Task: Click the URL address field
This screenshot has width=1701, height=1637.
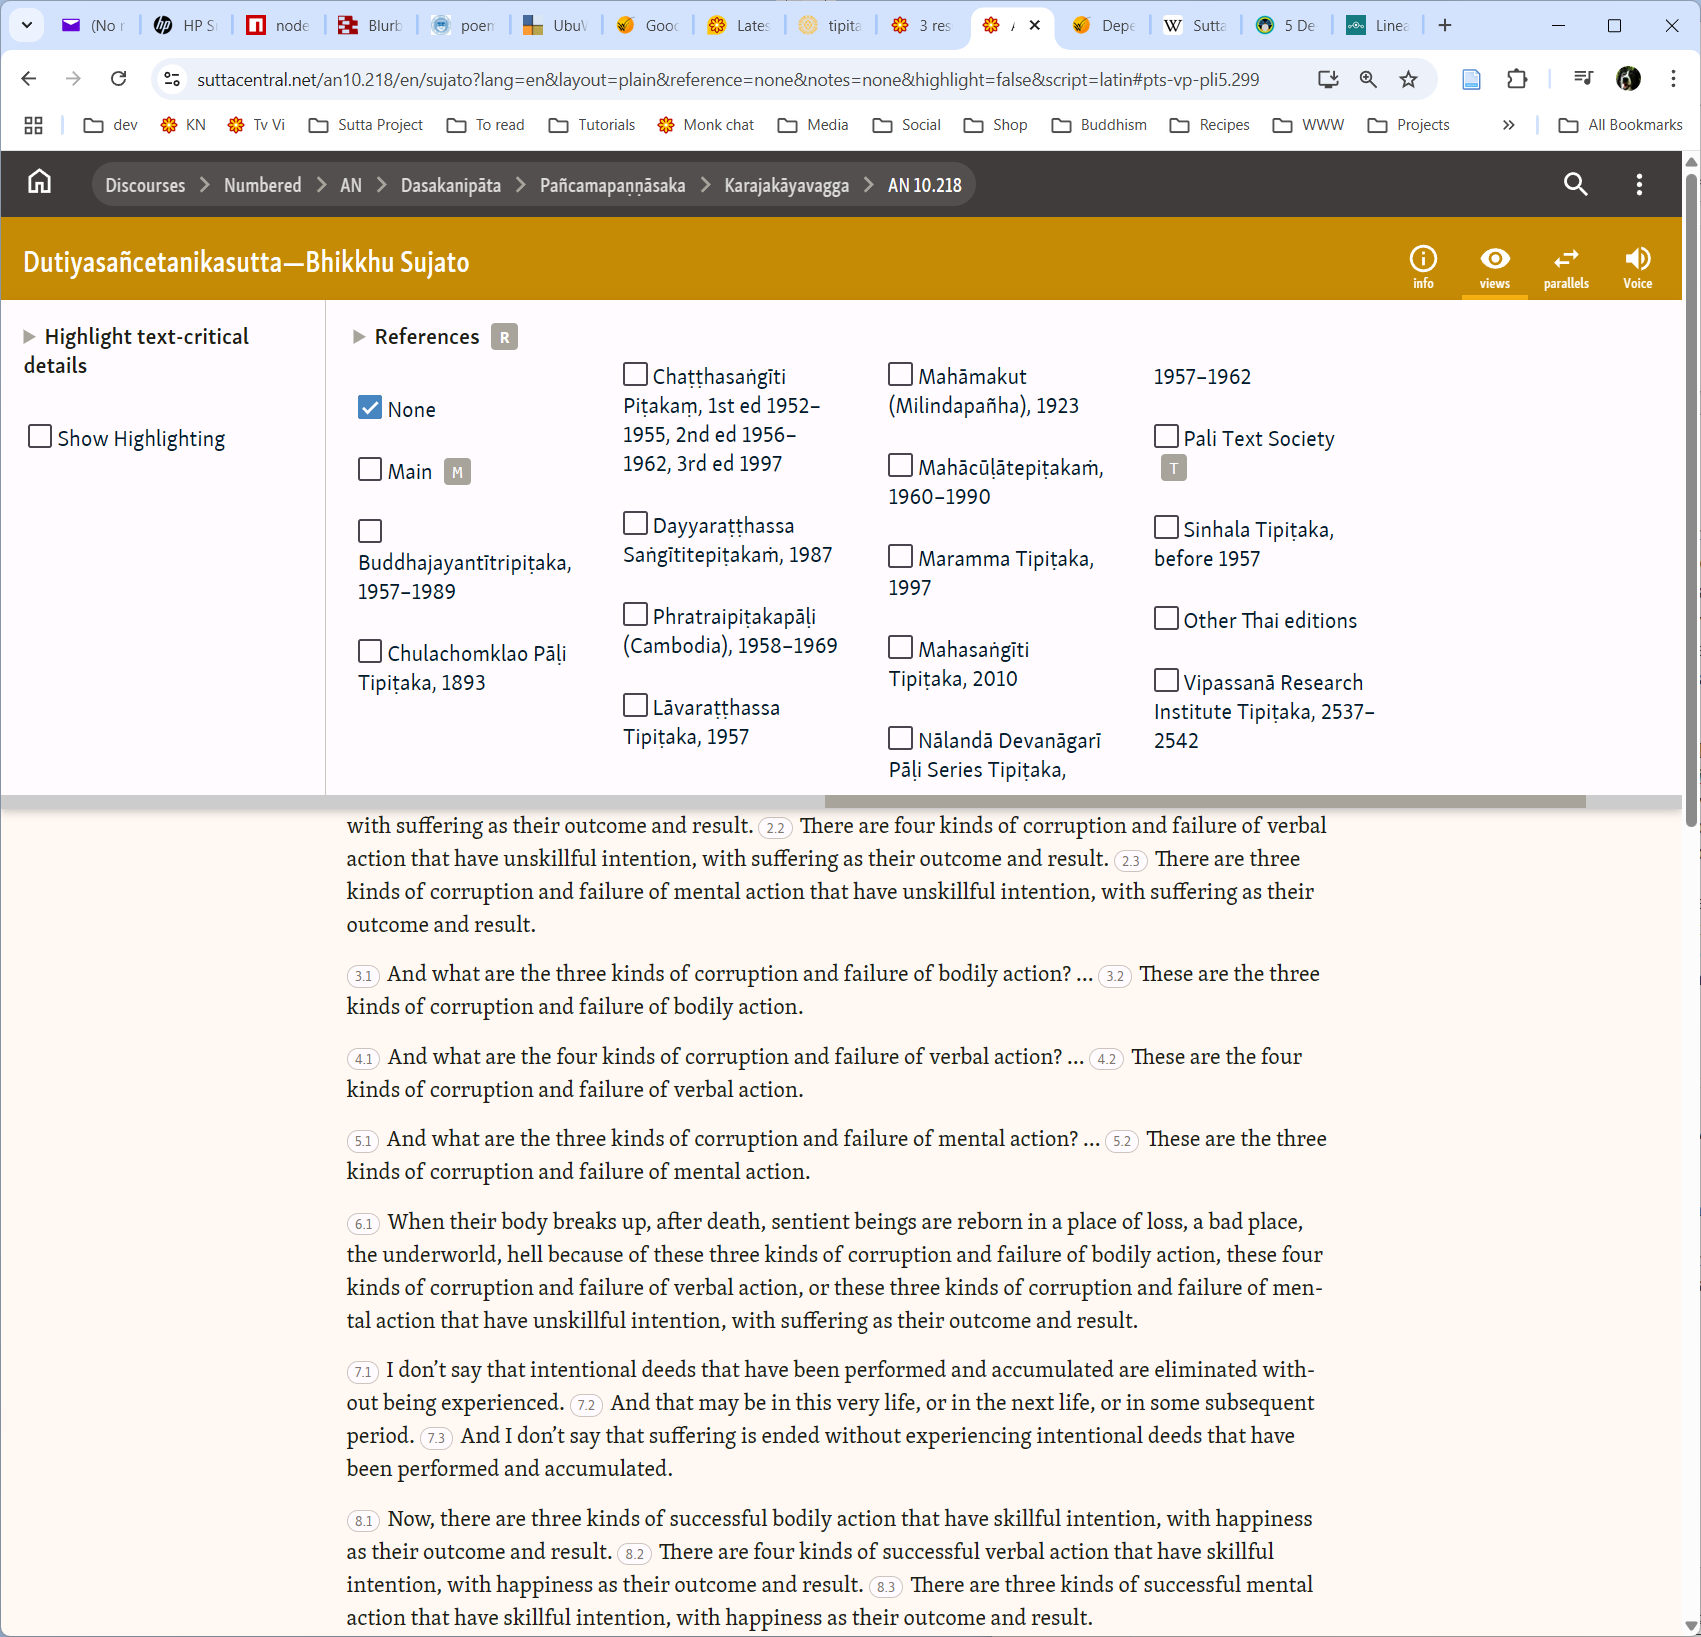Action: click(728, 79)
